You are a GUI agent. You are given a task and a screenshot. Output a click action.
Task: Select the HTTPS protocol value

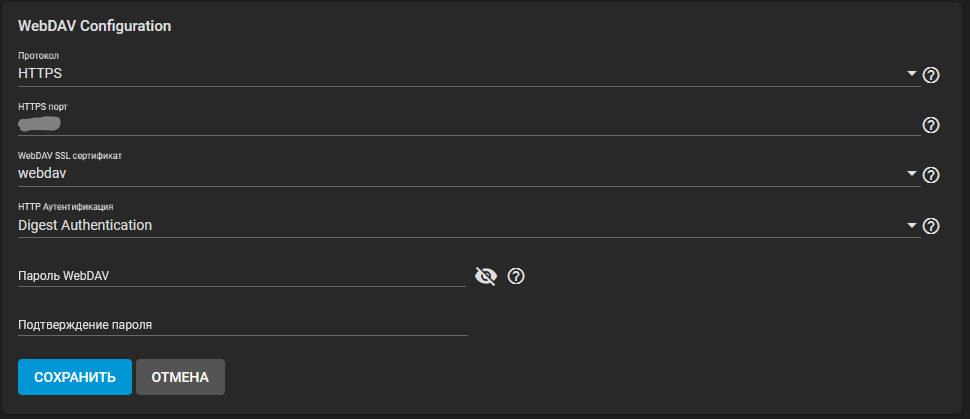click(40, 74)
